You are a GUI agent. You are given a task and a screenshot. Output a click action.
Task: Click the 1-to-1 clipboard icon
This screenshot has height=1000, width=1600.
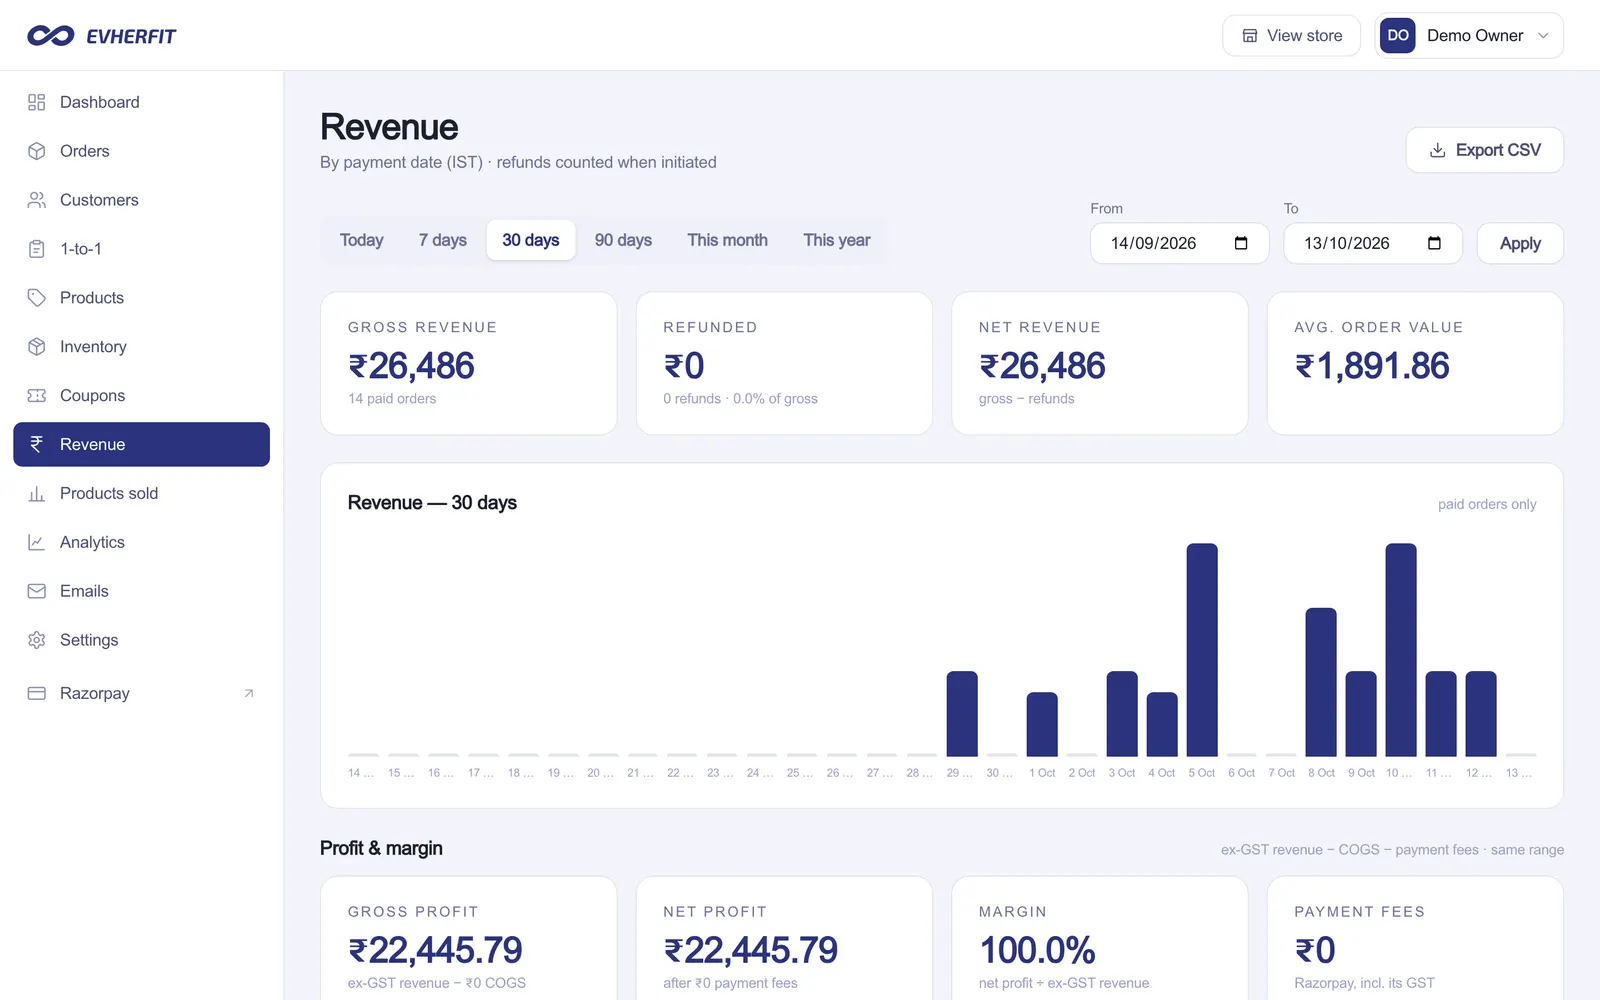(37, 249)
